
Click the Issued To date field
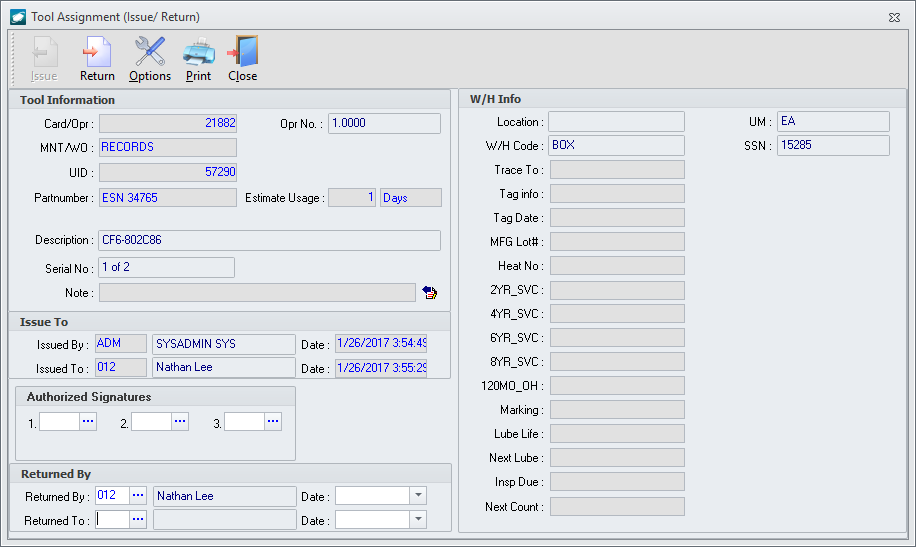(x=381, y=368)
